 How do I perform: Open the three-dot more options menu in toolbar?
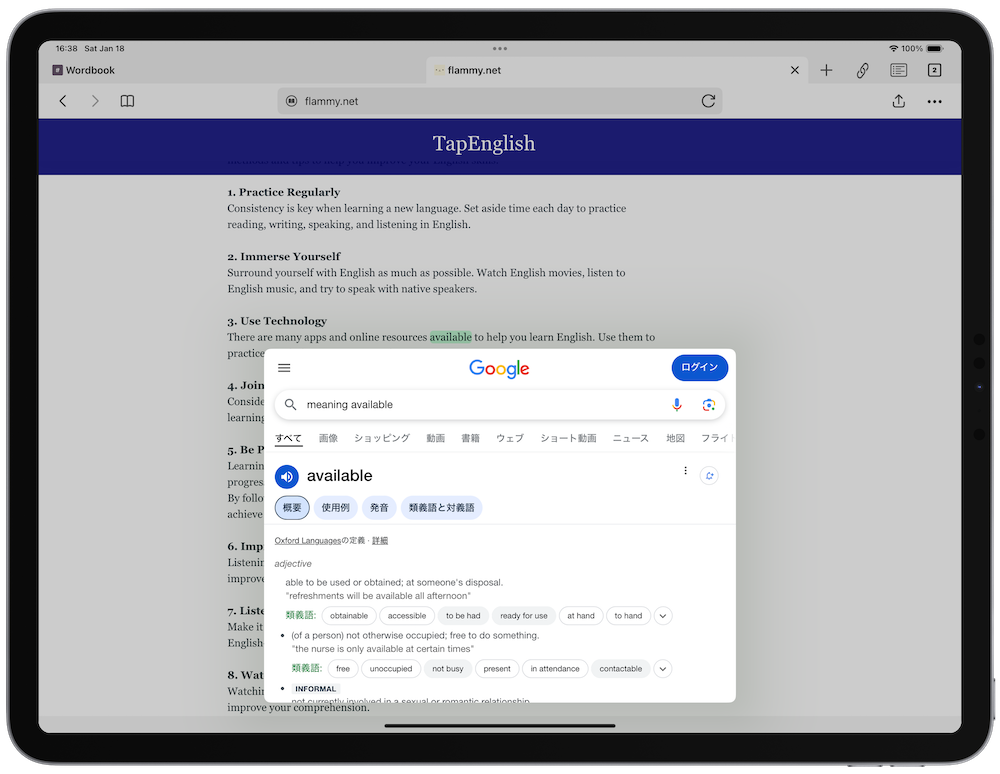934,101
